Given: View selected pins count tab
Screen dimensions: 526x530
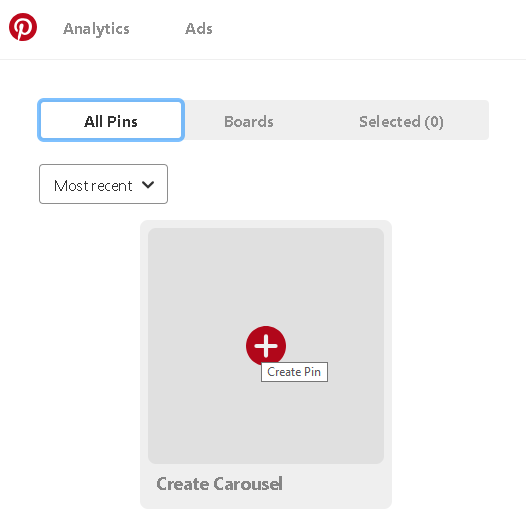Looking at the screenshot, I should click(401, 121).
